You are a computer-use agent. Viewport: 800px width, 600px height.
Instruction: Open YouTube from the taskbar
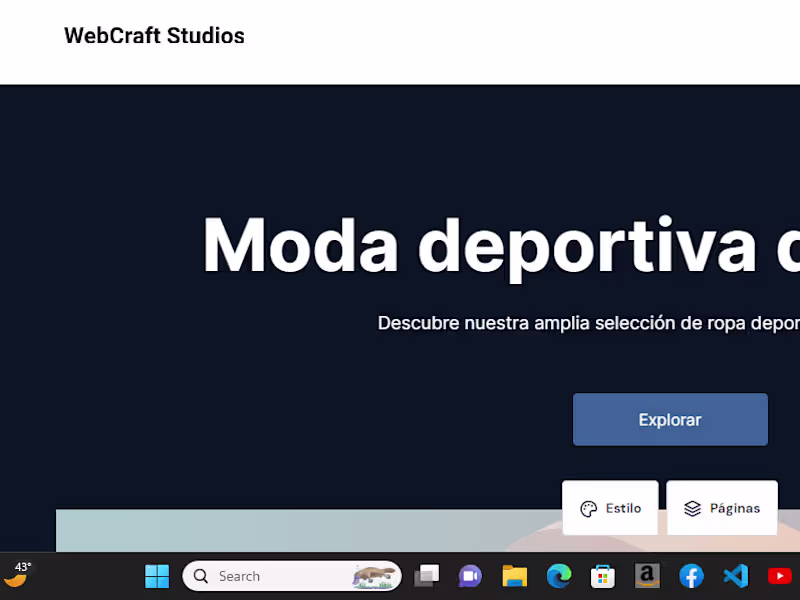780,576
